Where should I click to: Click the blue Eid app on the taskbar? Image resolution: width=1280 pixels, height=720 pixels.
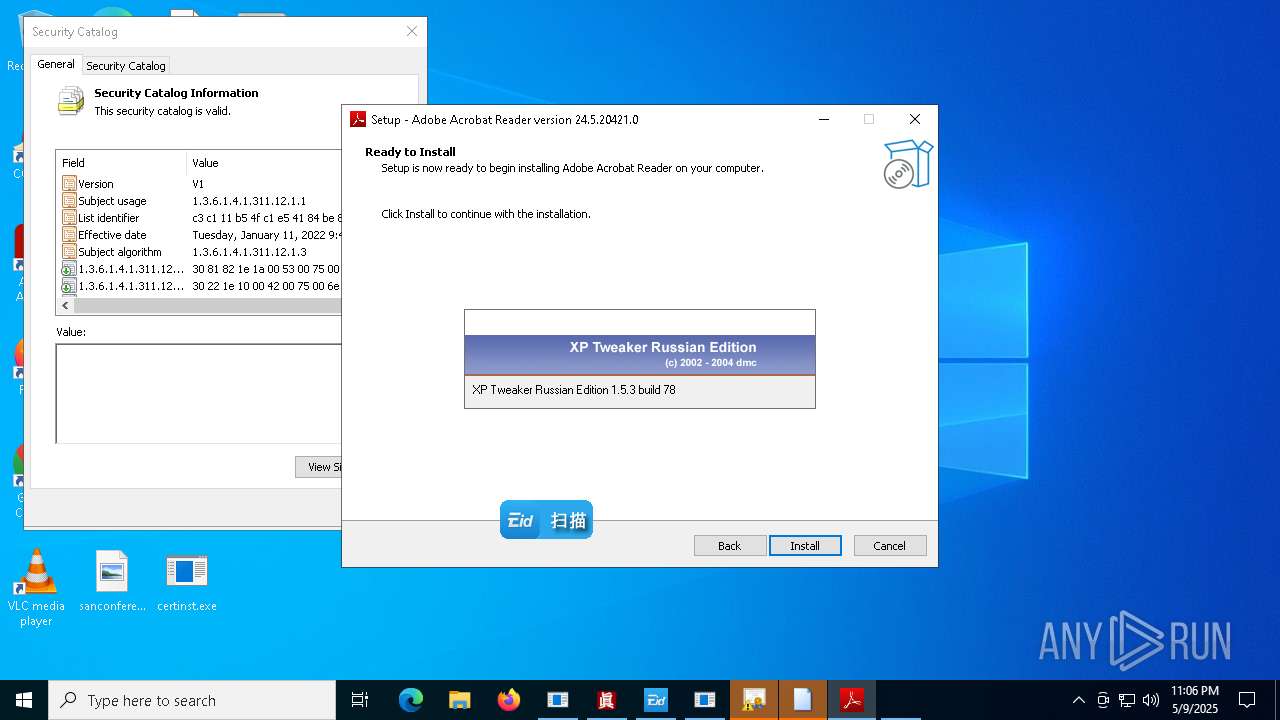(x=656, y=700)
